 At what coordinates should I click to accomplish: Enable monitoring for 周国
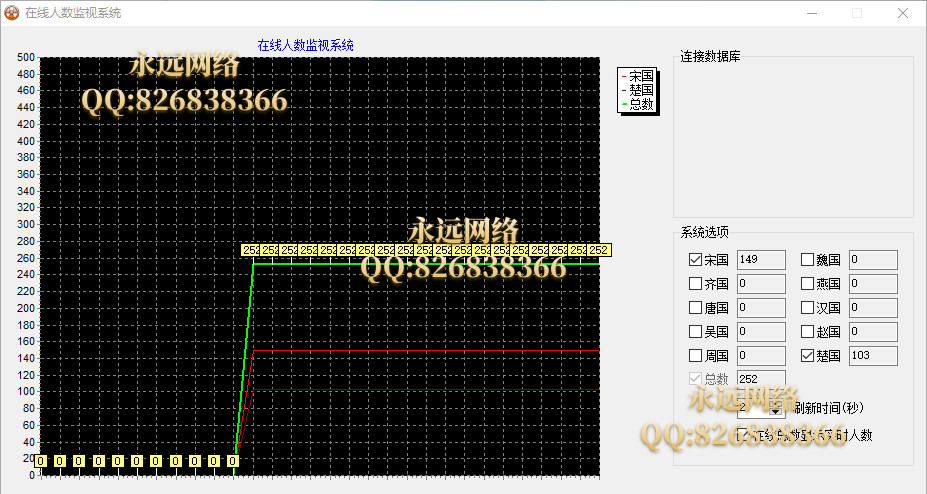(x=696, y=356)
